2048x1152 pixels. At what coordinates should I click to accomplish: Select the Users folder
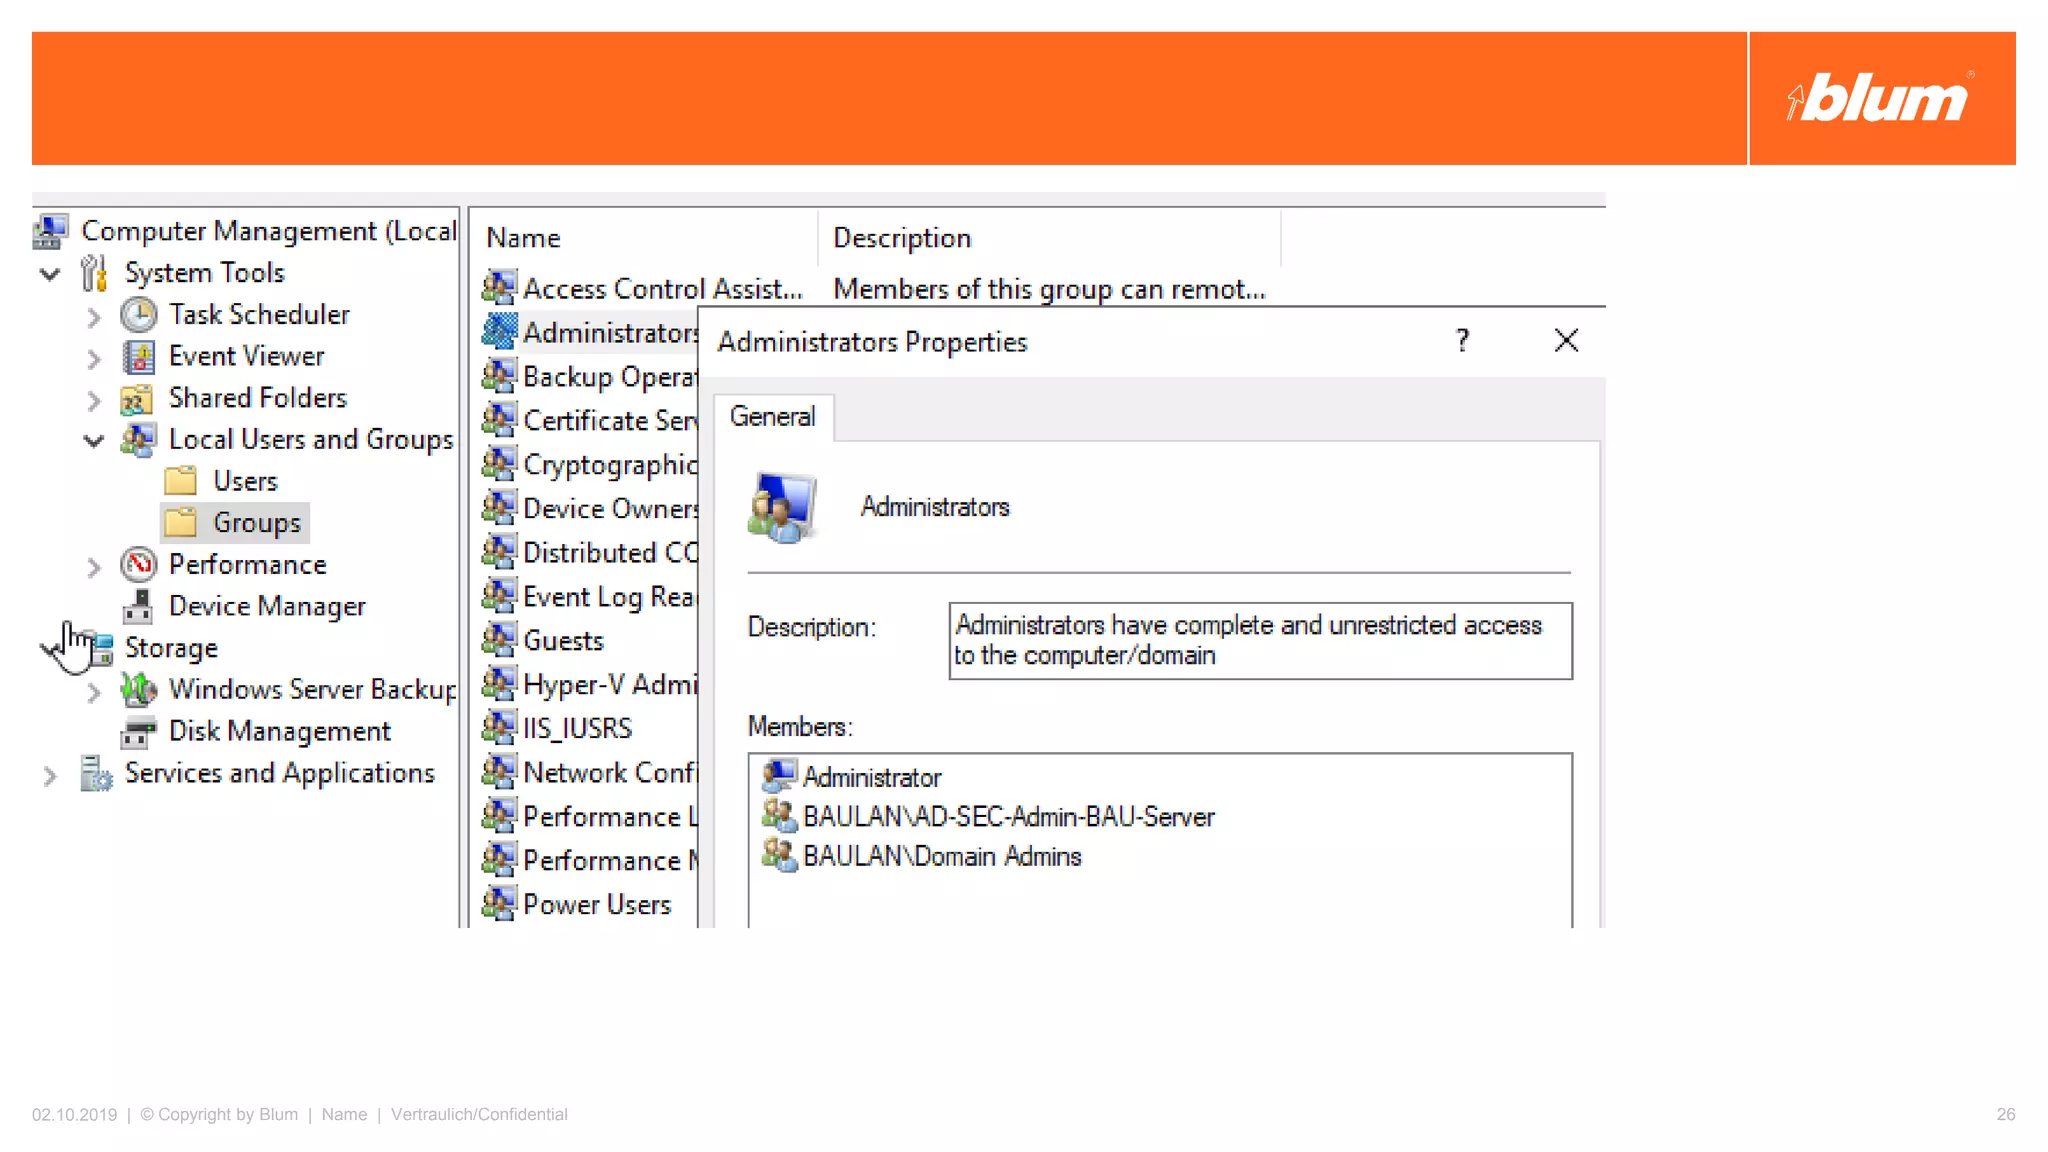point(245,481)
